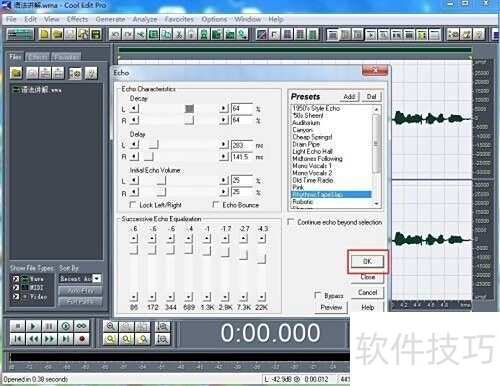This screenshot has width=500, height=386.
Task: Toggle the Wave file type checkbox
Action: click(15, 279)
